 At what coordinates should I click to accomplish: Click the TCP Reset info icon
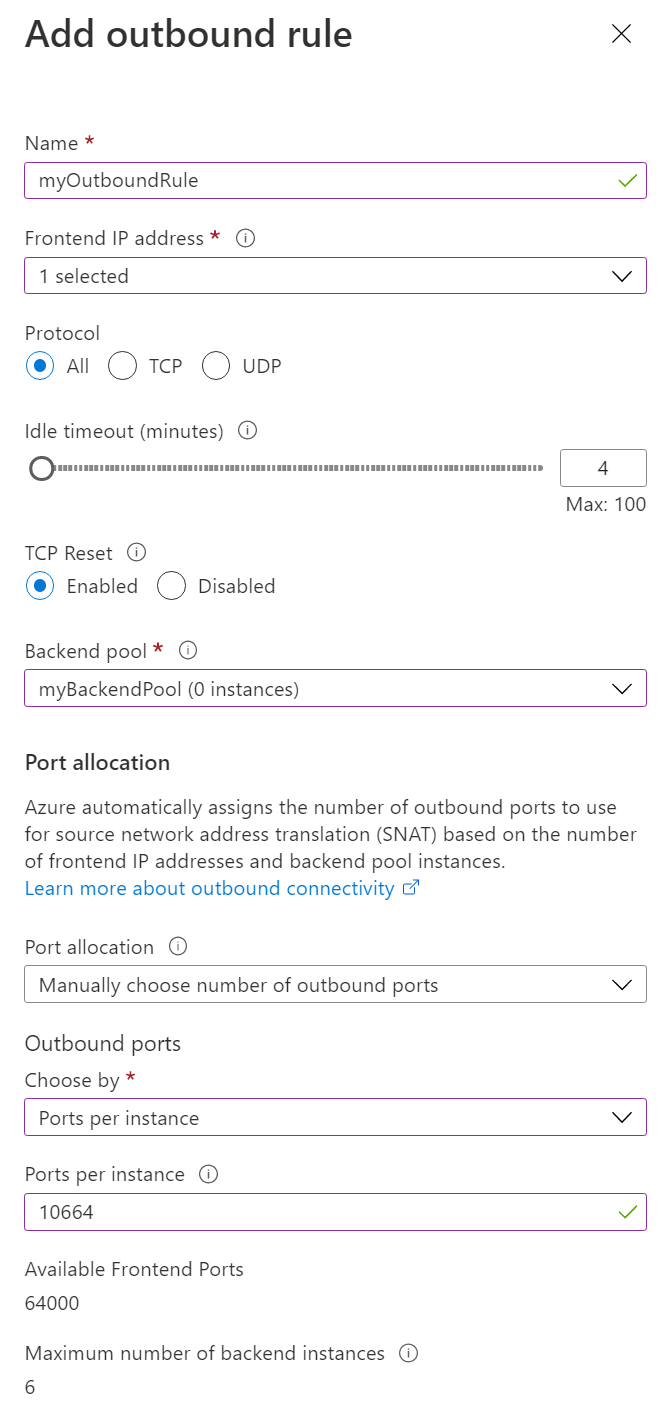click(x=138, y=552)
